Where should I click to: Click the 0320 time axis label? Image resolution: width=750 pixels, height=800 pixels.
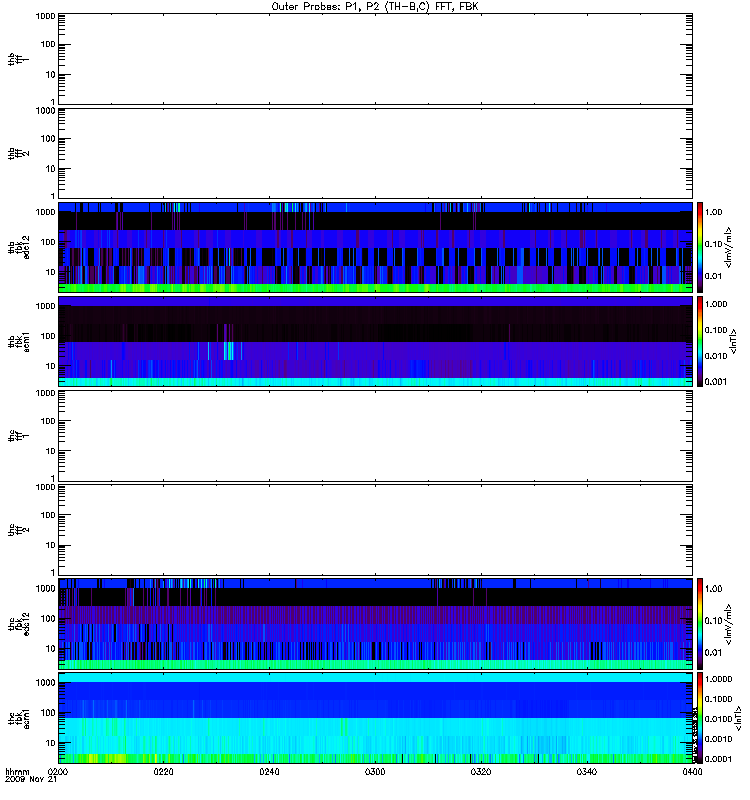point(481,772)
